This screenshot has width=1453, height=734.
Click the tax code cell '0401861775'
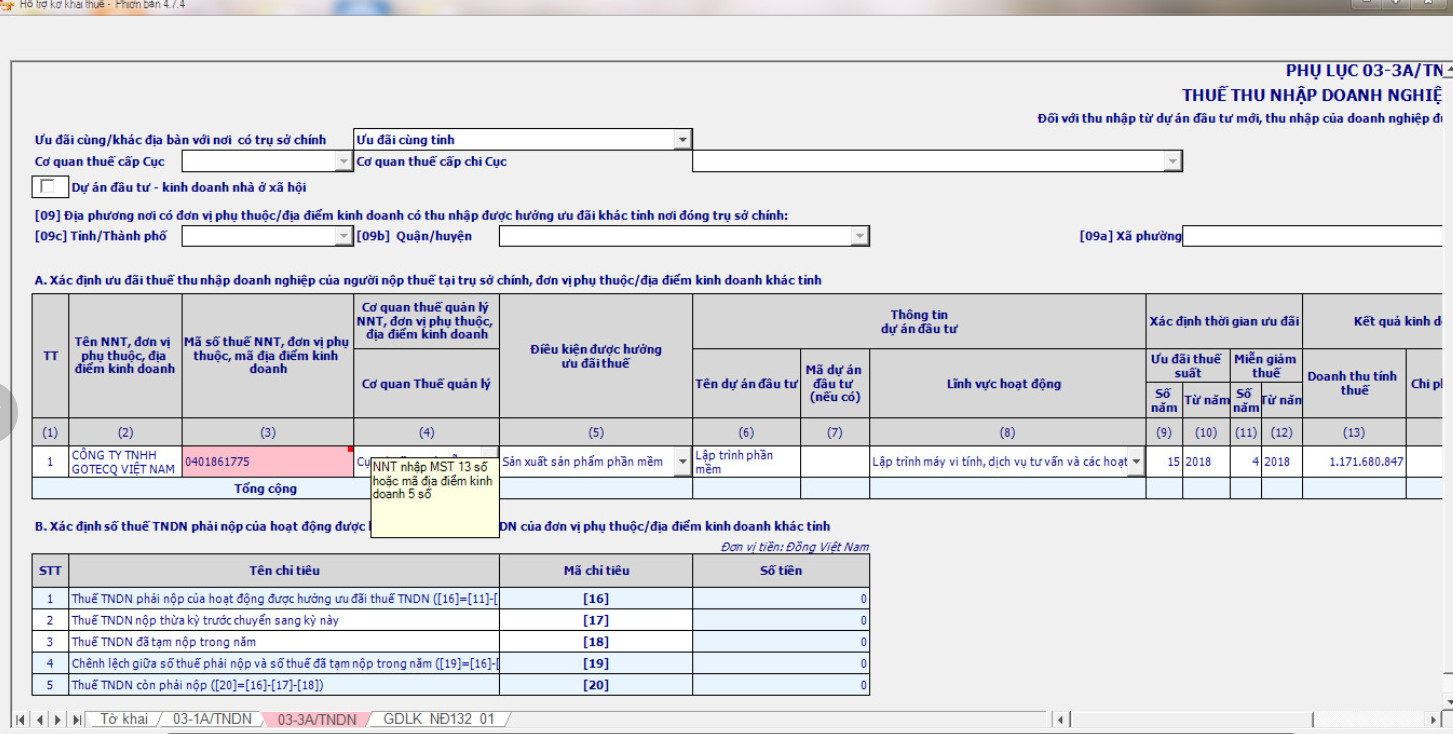(268, 462)
